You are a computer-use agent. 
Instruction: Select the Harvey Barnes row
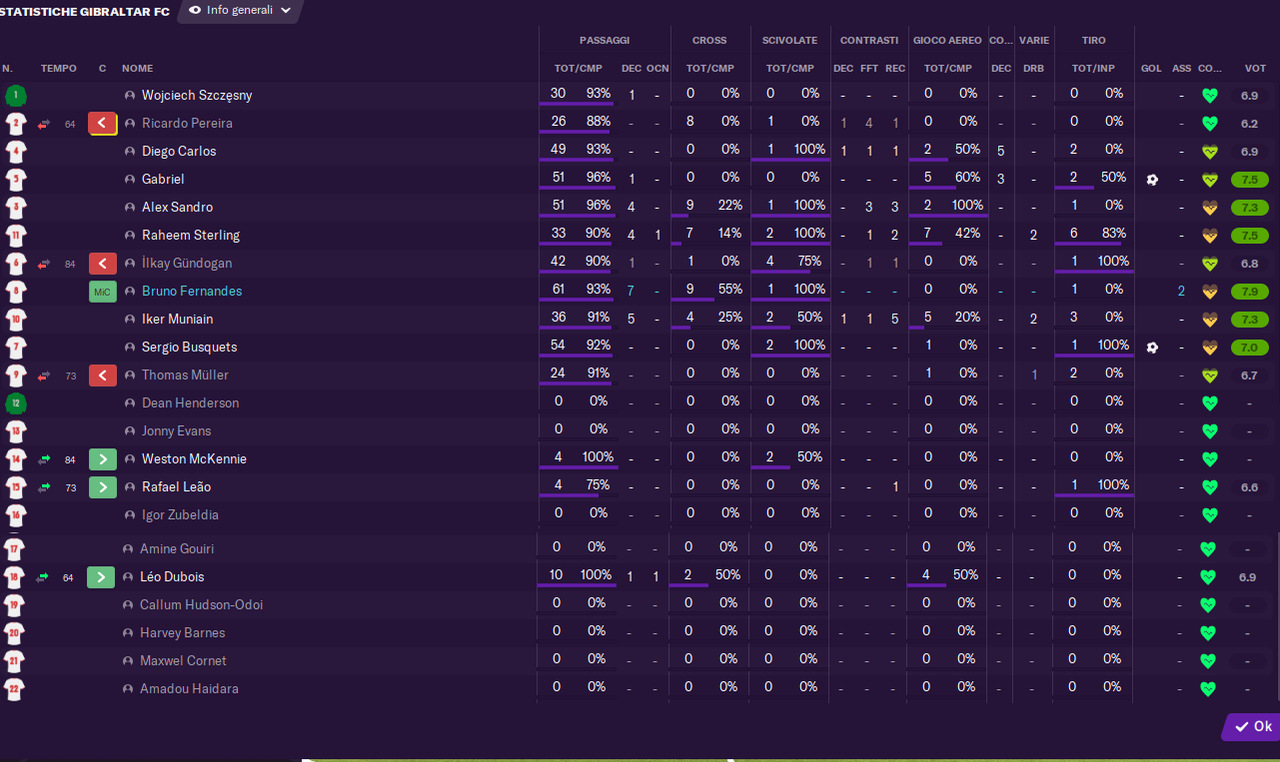pos(640,633)
